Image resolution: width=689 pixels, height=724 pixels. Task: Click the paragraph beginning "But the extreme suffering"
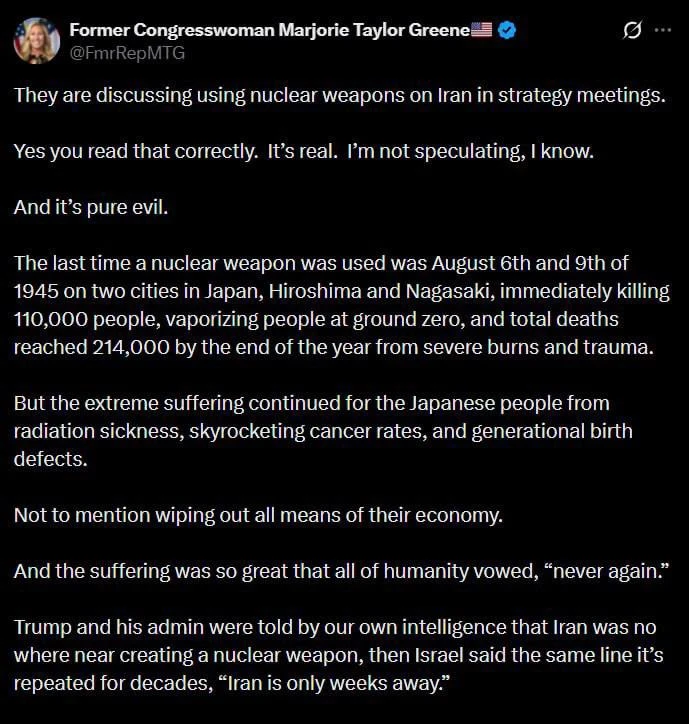coord(323,431)
